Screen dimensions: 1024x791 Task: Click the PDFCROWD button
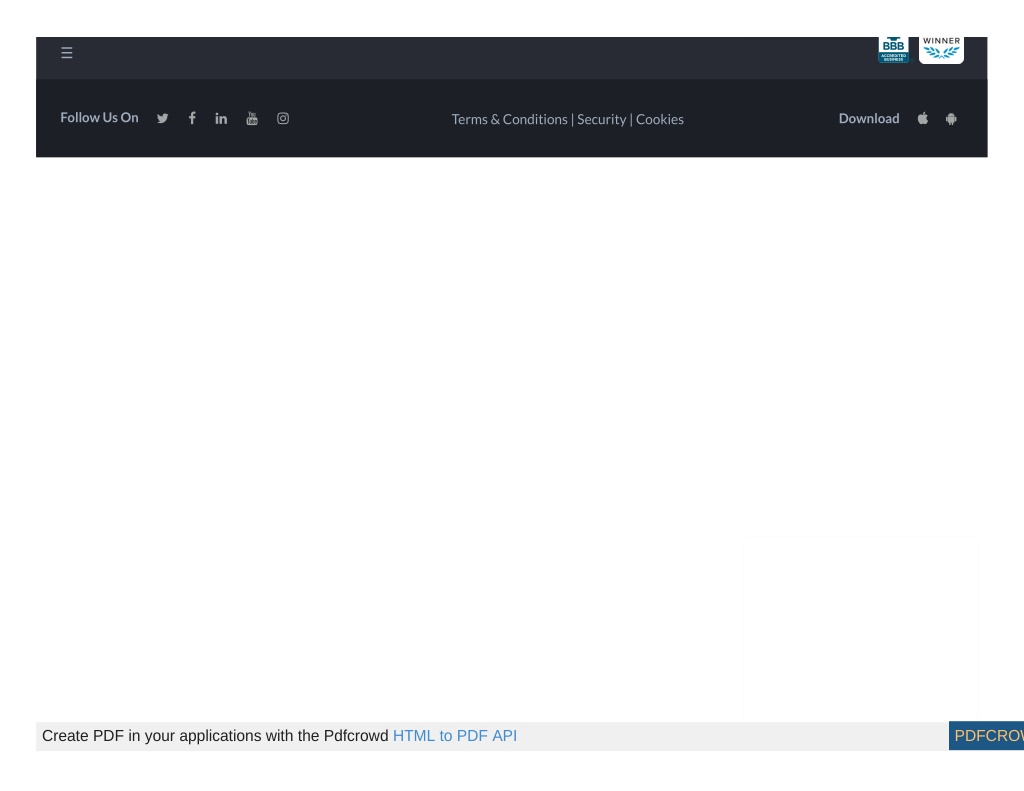(x=986, y=735)
